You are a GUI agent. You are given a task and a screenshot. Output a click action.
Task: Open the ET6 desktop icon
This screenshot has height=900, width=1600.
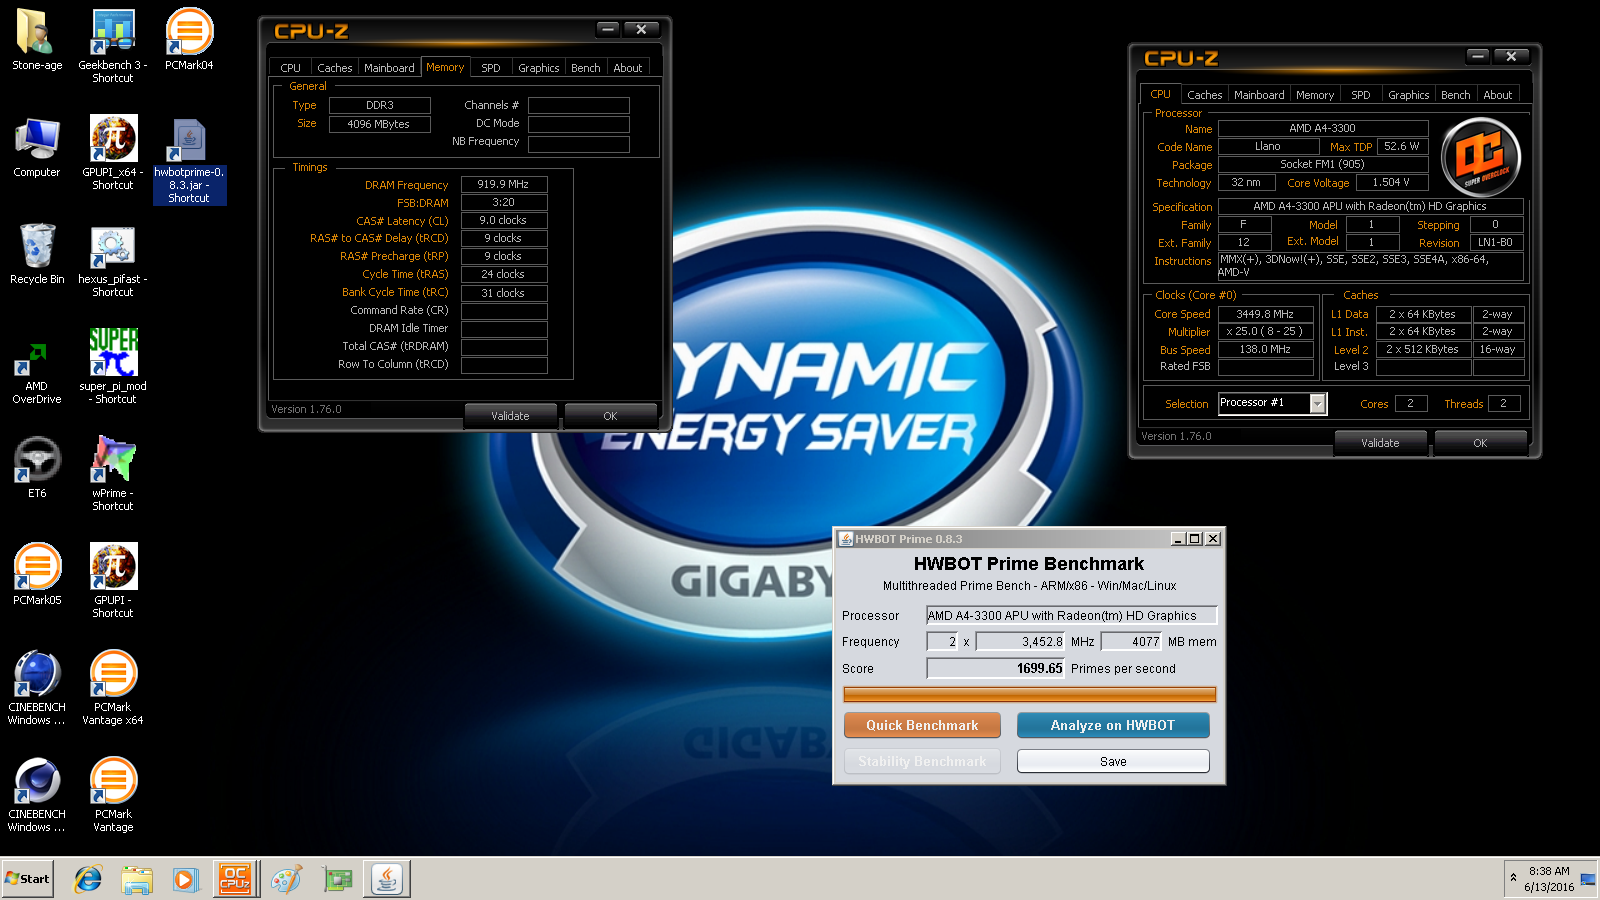[37, 467]
